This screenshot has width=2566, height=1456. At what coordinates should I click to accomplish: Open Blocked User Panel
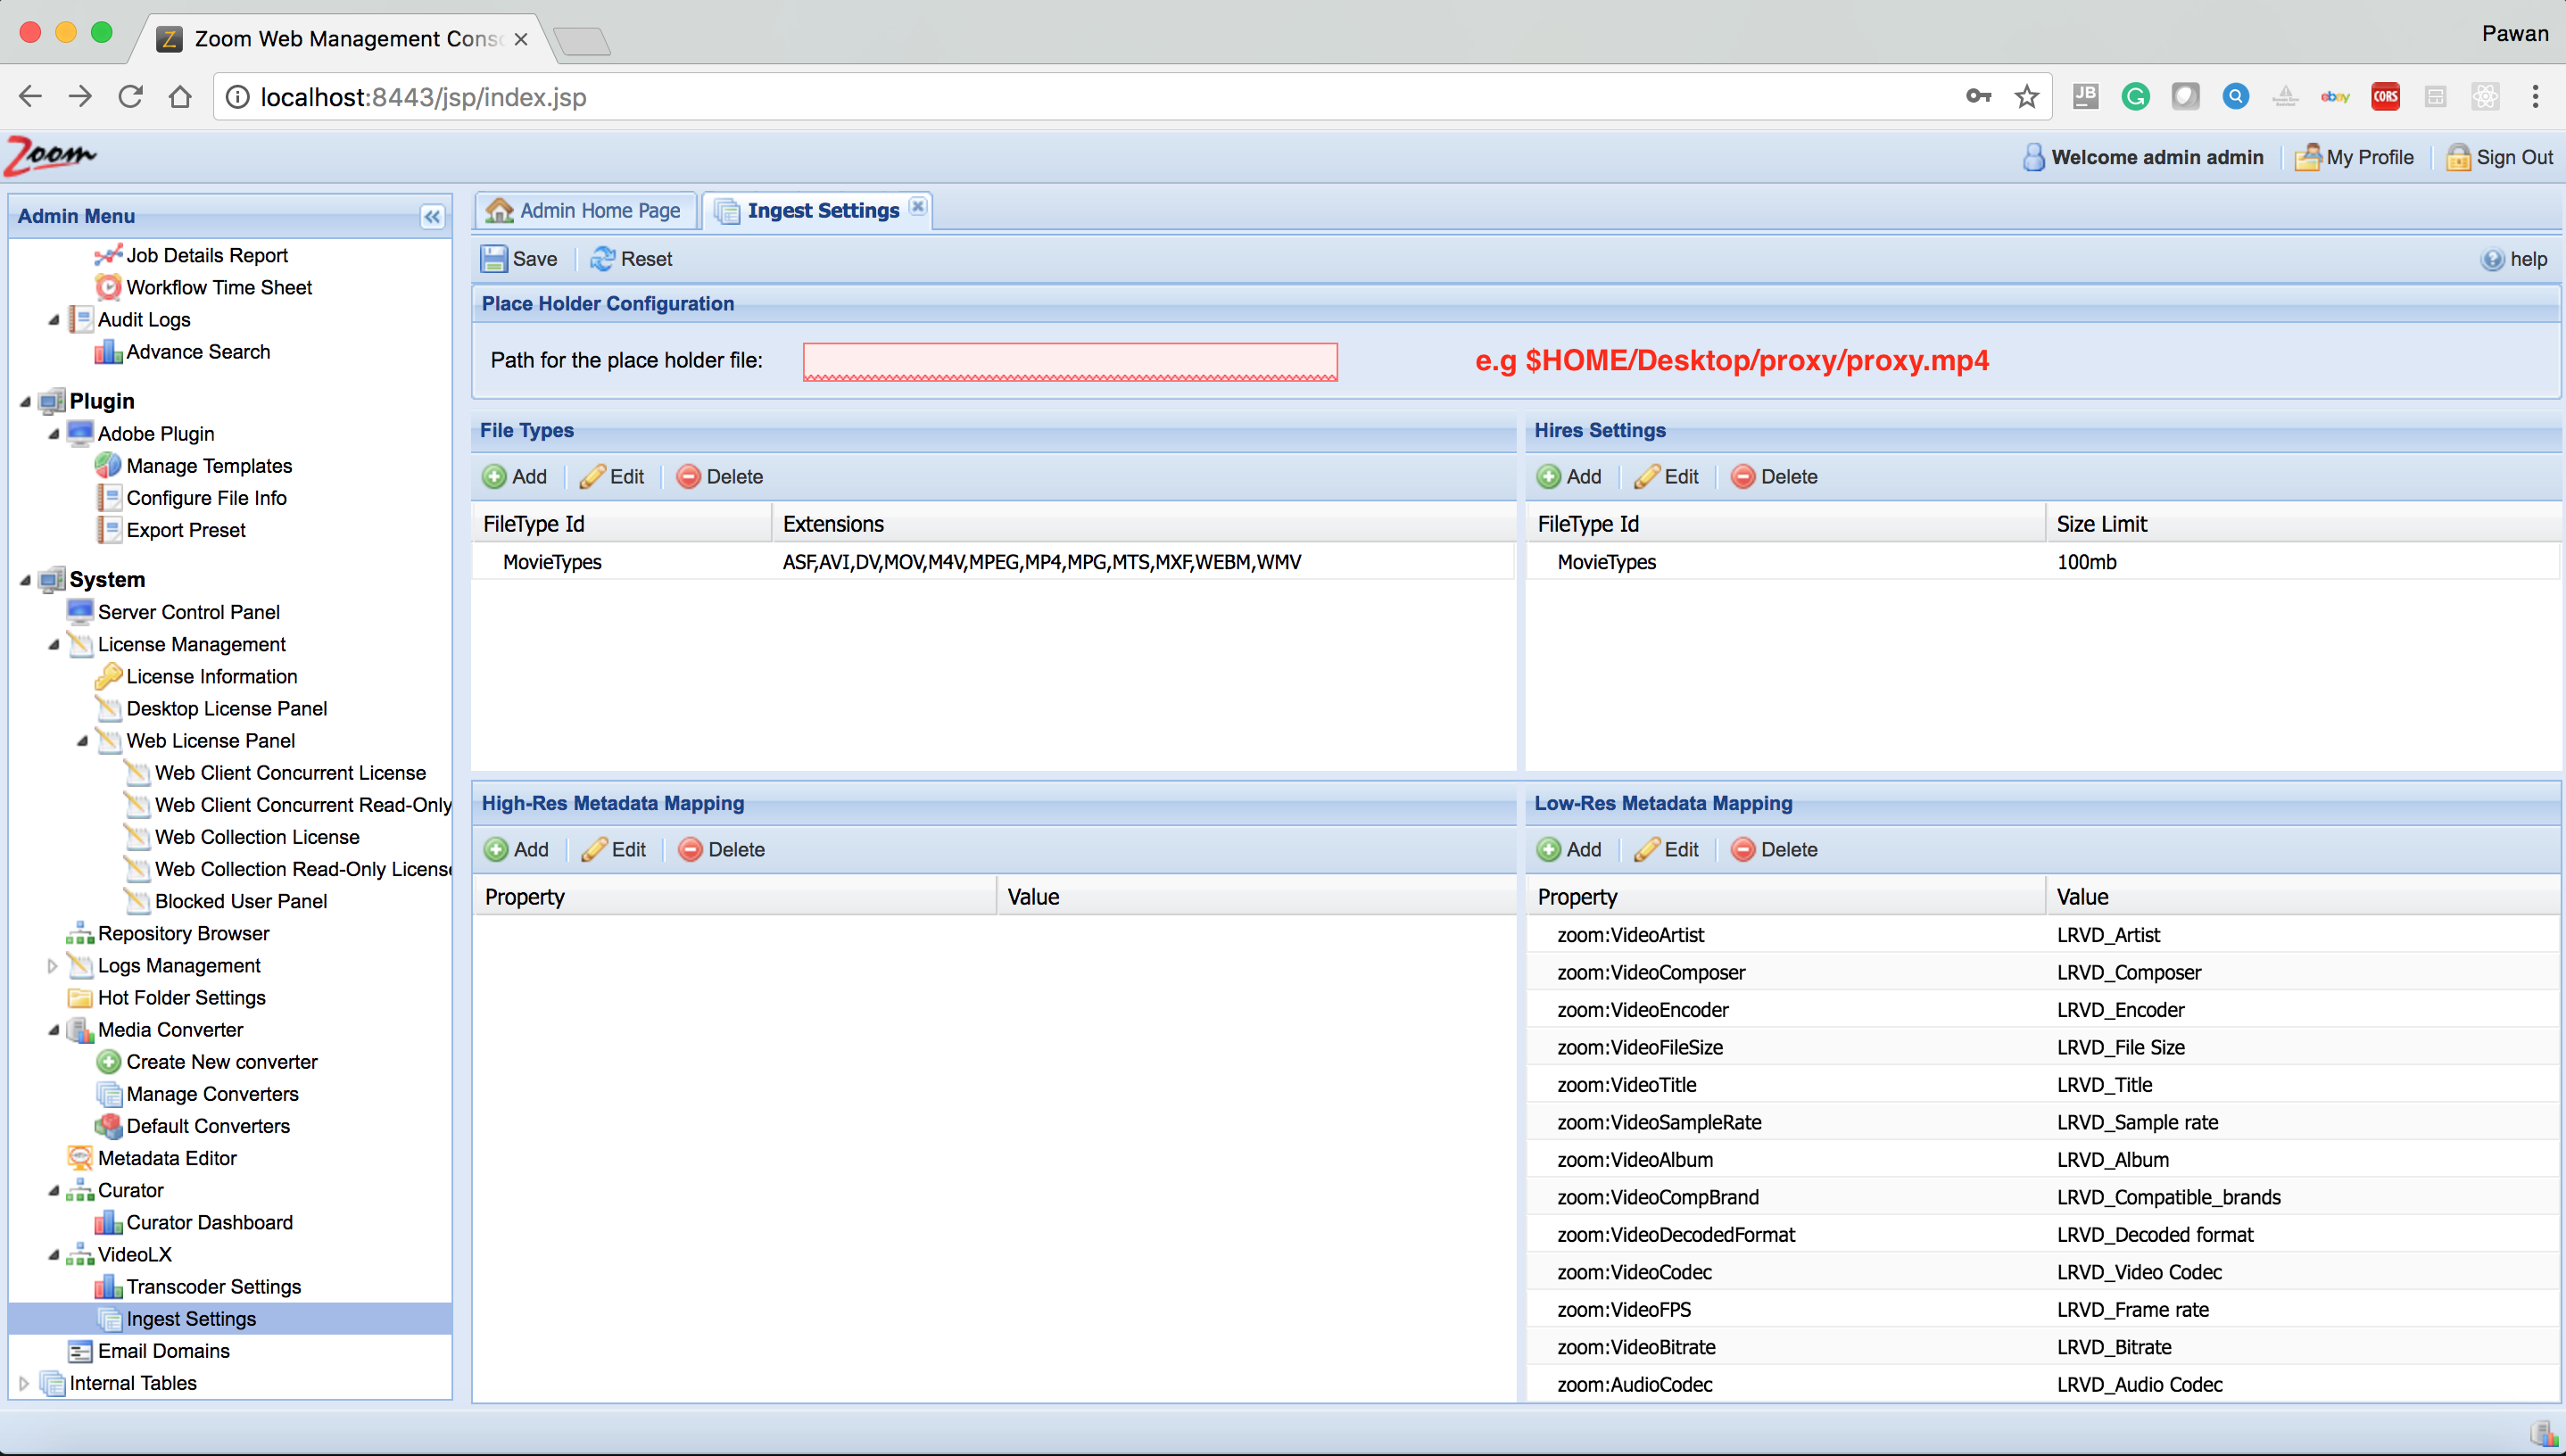point(240,902)
